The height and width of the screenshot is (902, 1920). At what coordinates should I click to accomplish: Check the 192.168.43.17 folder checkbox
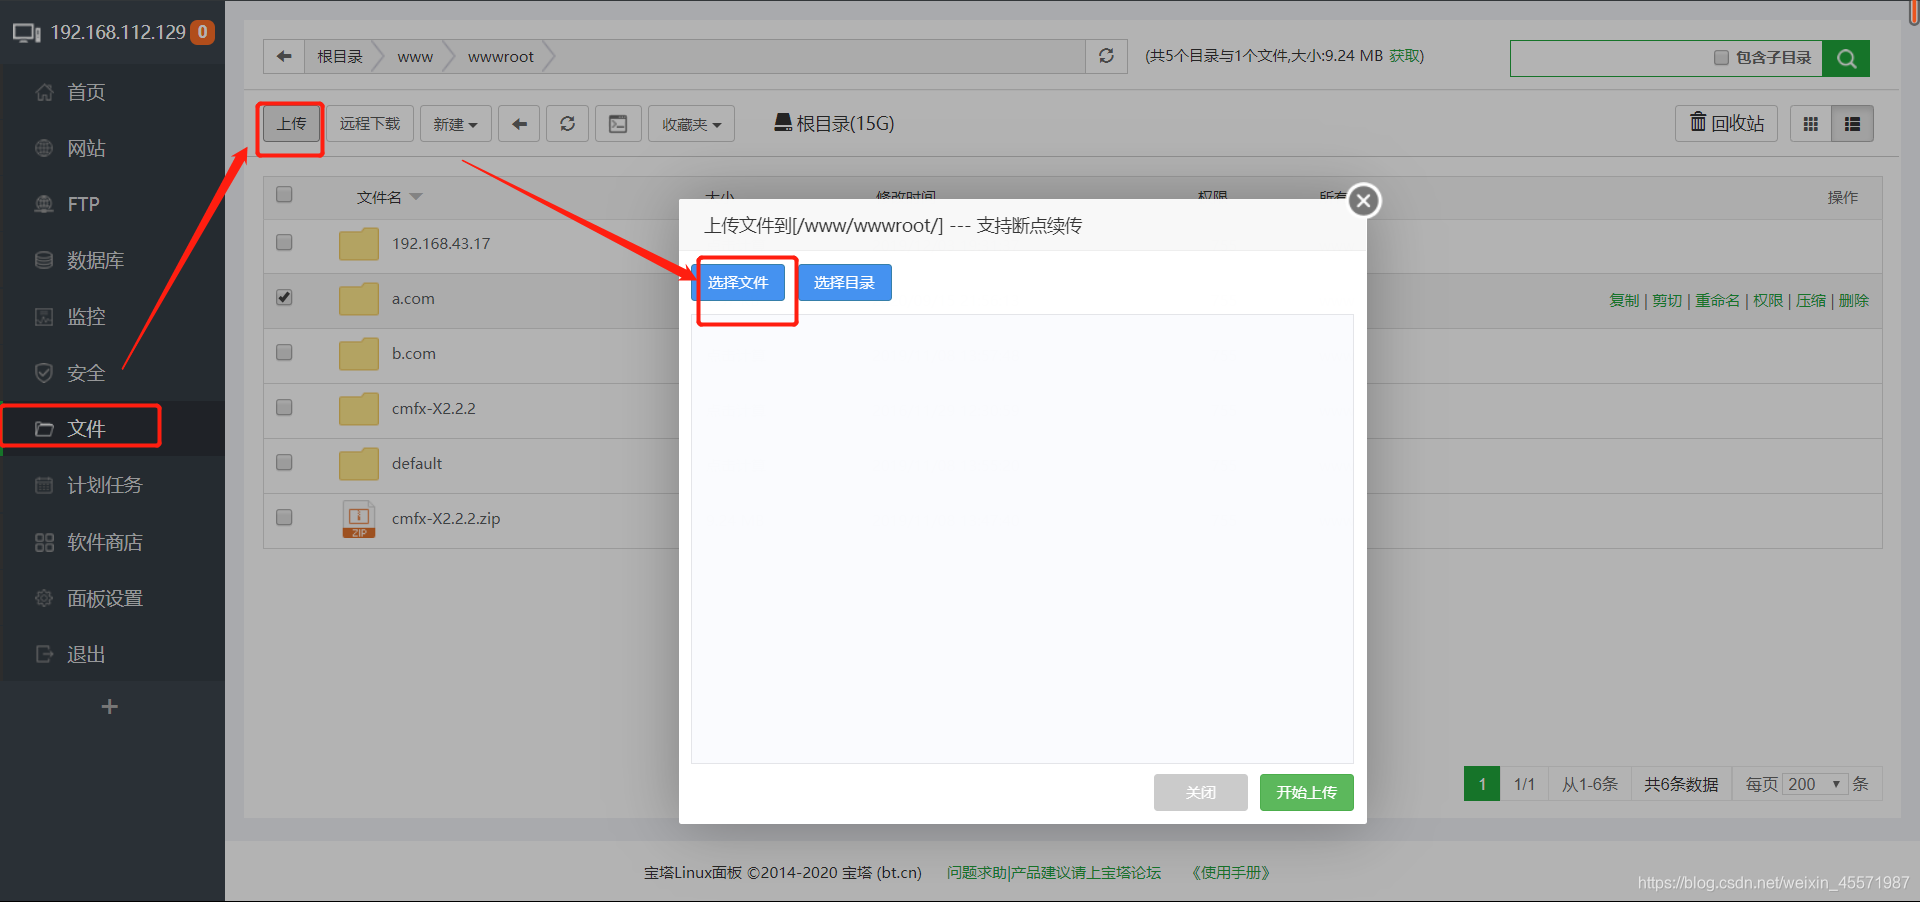[284, 242]
